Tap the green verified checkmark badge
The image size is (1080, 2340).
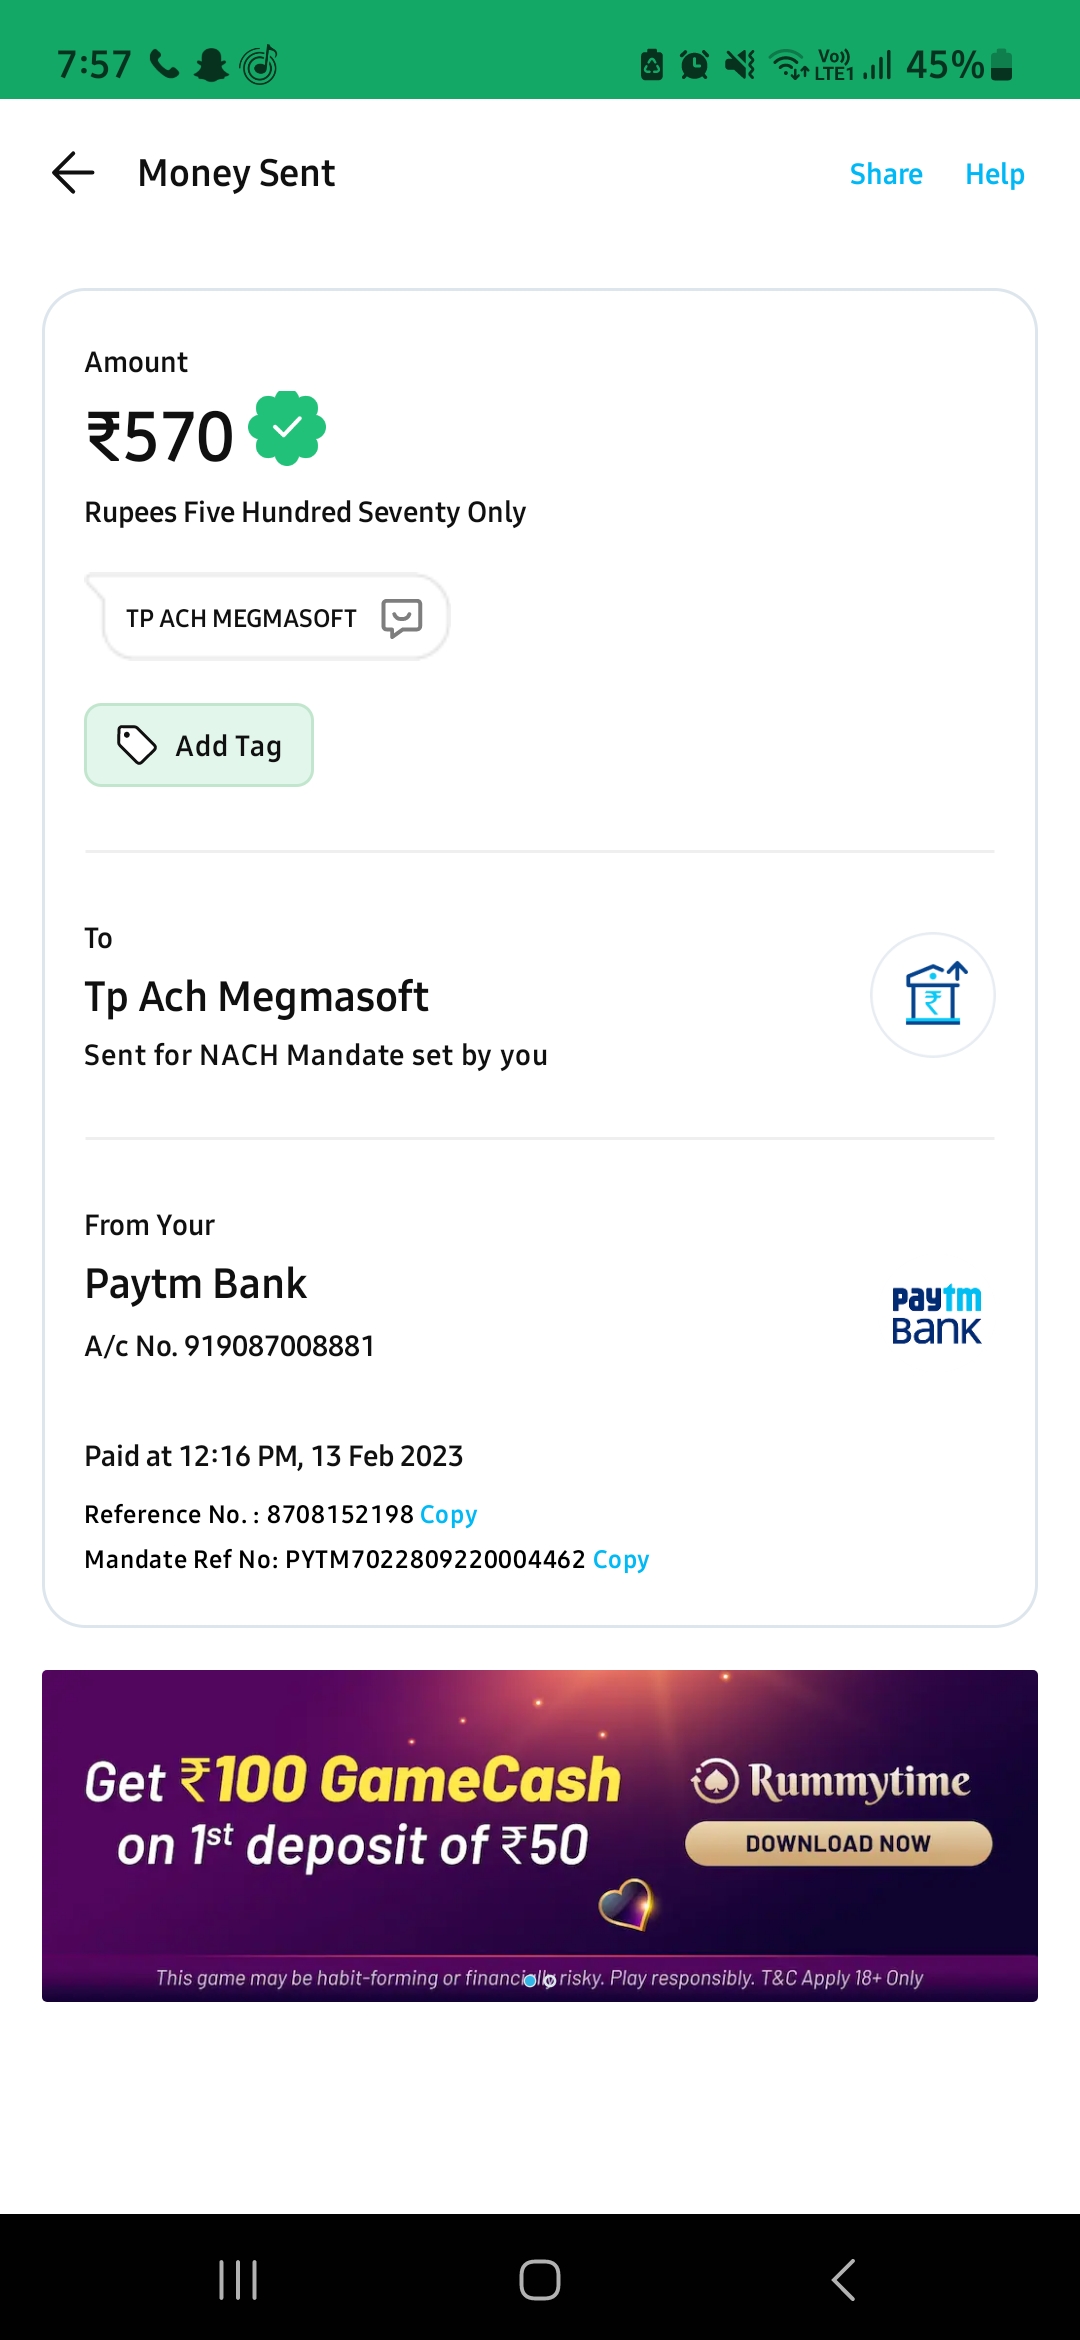[x=287, y=428]
